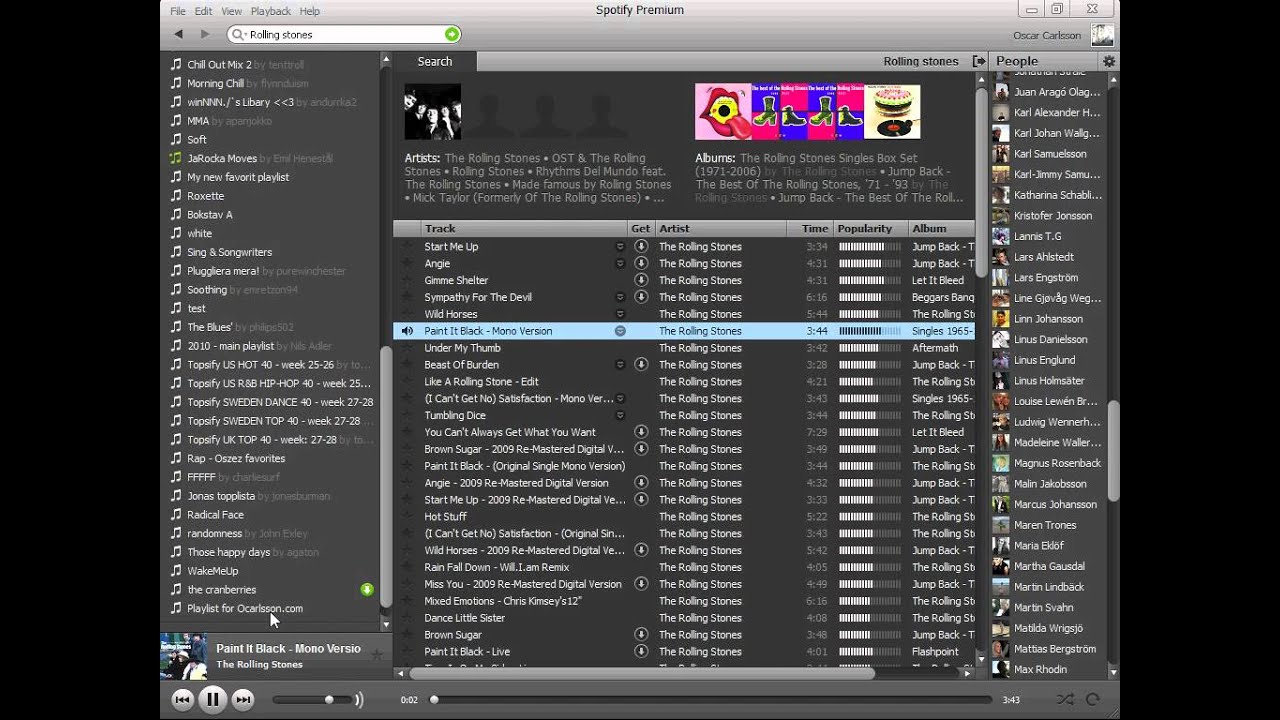
Task: Click the Get download icon for Start Me Up
Action: [641, 246]
